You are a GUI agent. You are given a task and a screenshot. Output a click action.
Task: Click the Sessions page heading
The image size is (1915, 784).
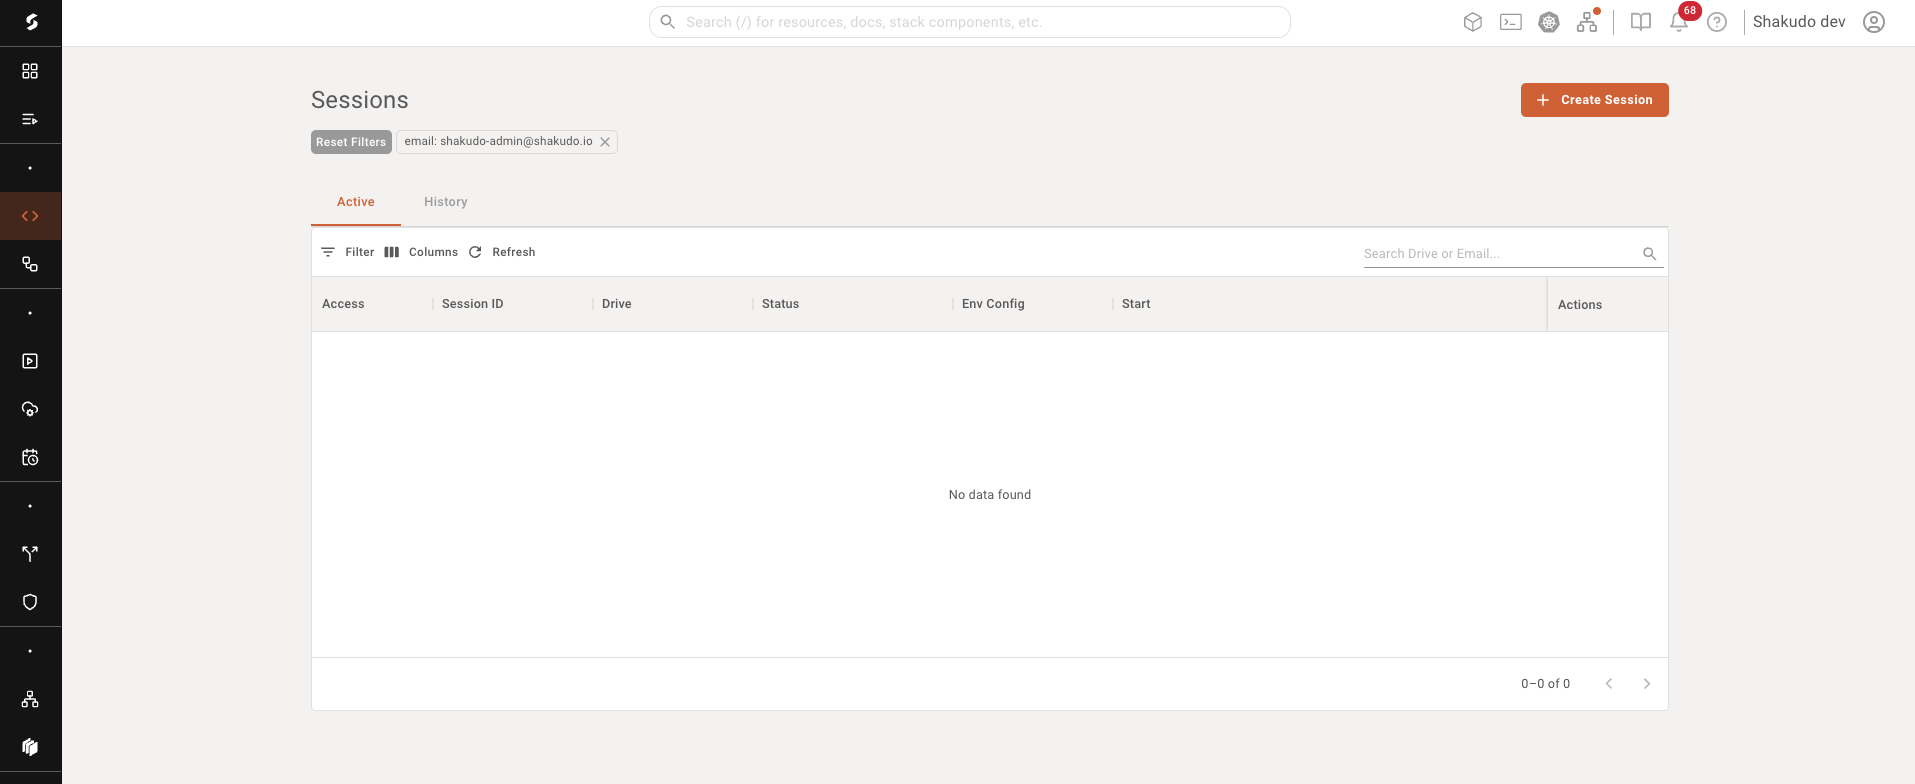pos(360,100)
